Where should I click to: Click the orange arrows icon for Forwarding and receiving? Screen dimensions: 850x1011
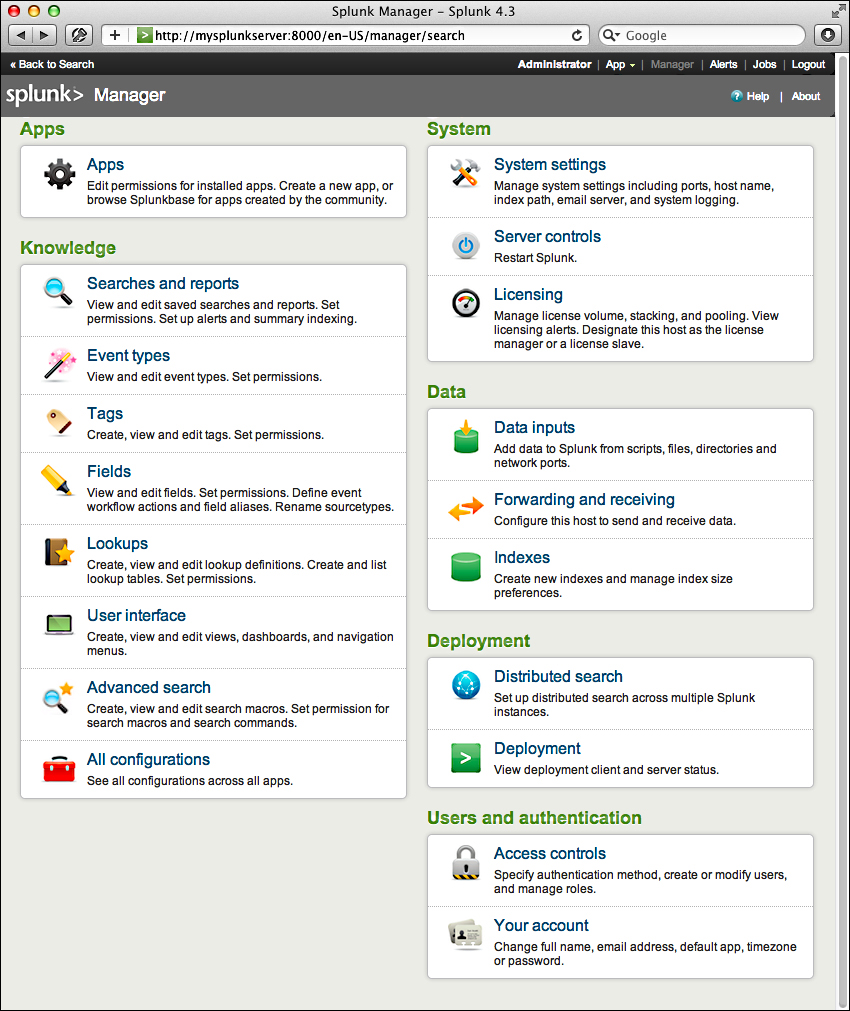[466, 509]
